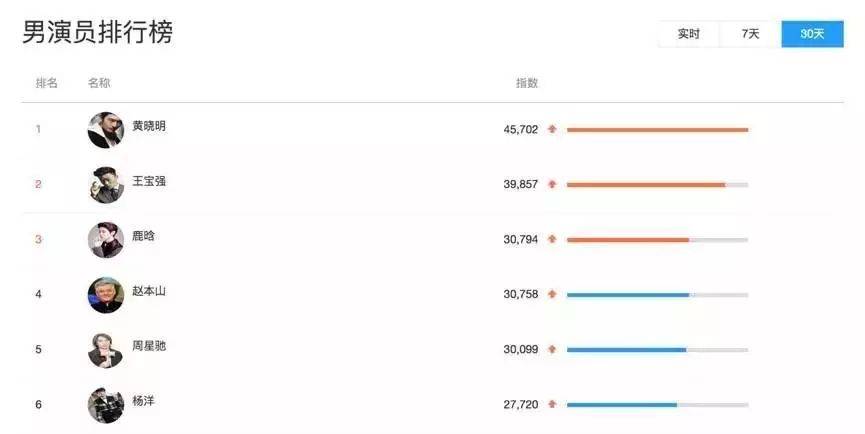
Task: Open Zhou Xingchi's avatar (周星驰)
Action: 106,350
